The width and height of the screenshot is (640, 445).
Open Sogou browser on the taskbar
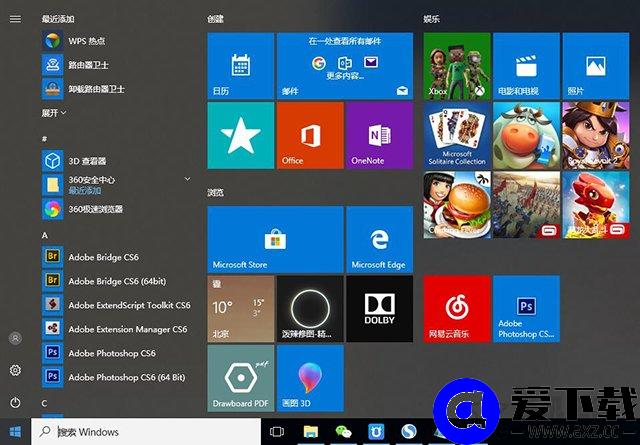tap(409, 432)
